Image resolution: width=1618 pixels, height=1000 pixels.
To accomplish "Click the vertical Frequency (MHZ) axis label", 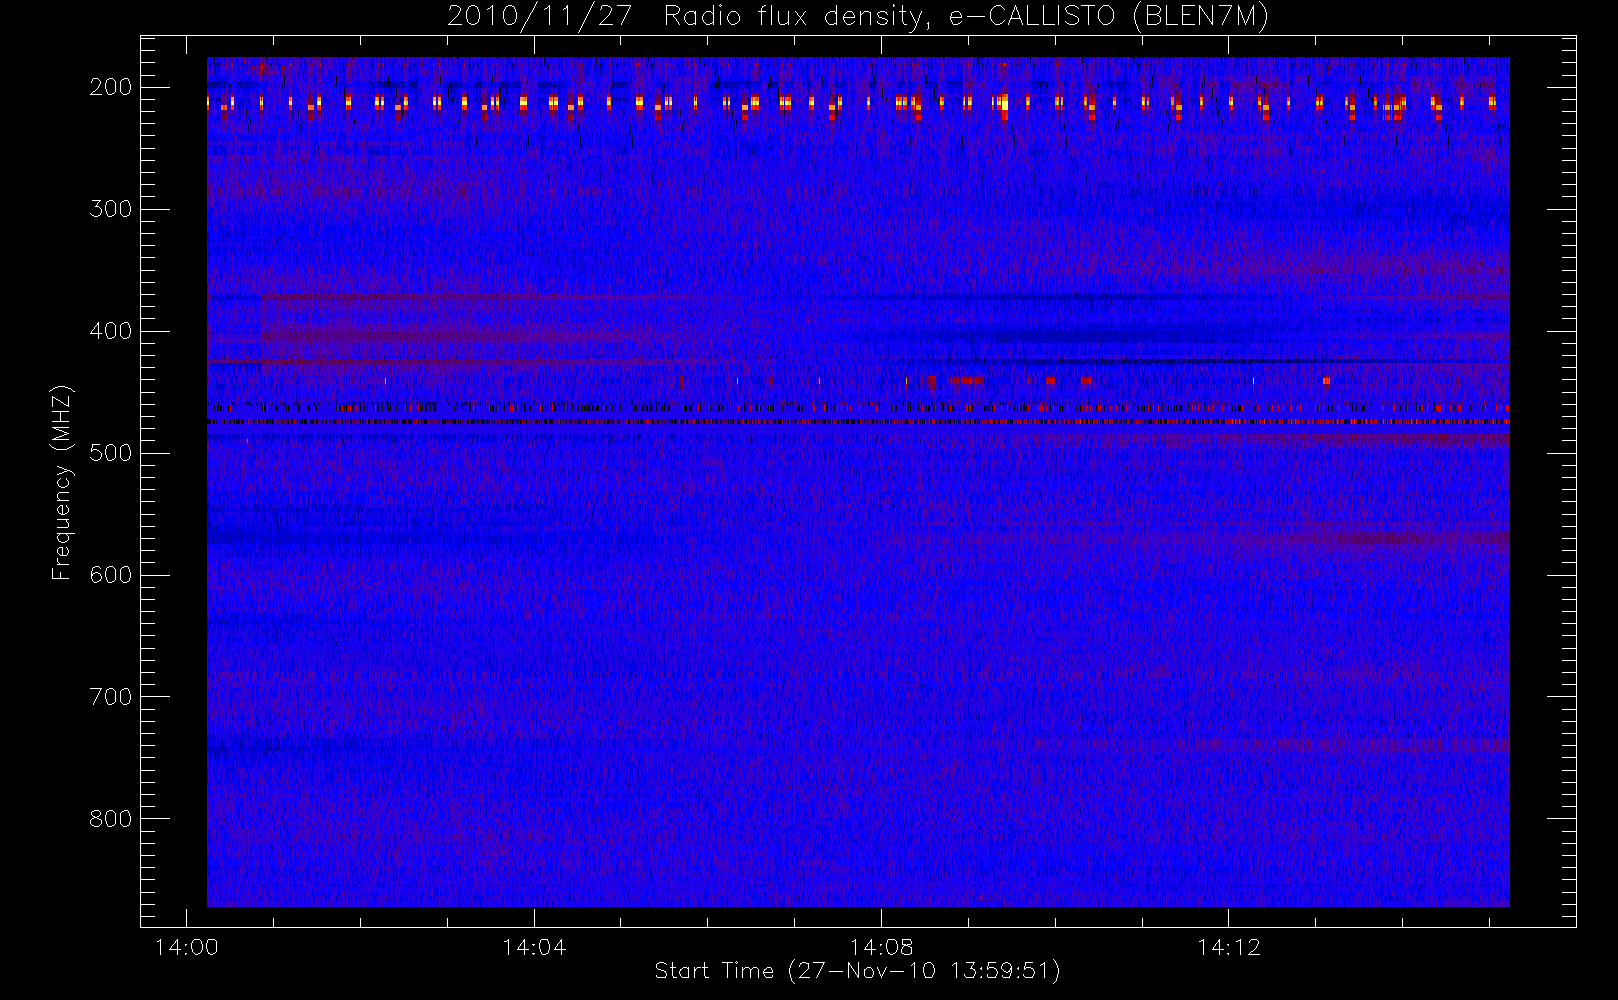I will point(62,482).
